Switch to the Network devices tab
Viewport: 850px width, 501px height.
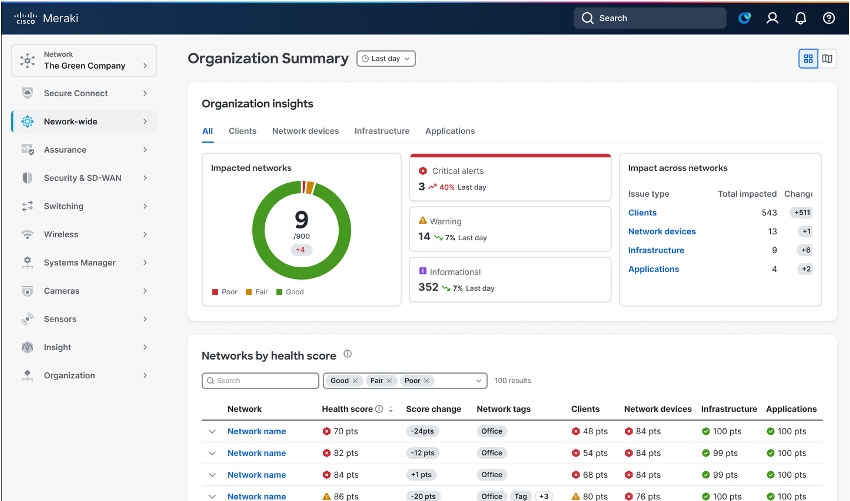305,131
